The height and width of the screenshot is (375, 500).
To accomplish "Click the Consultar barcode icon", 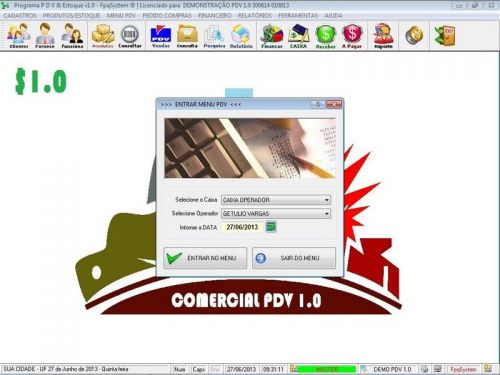I will [x=130, y=35].
